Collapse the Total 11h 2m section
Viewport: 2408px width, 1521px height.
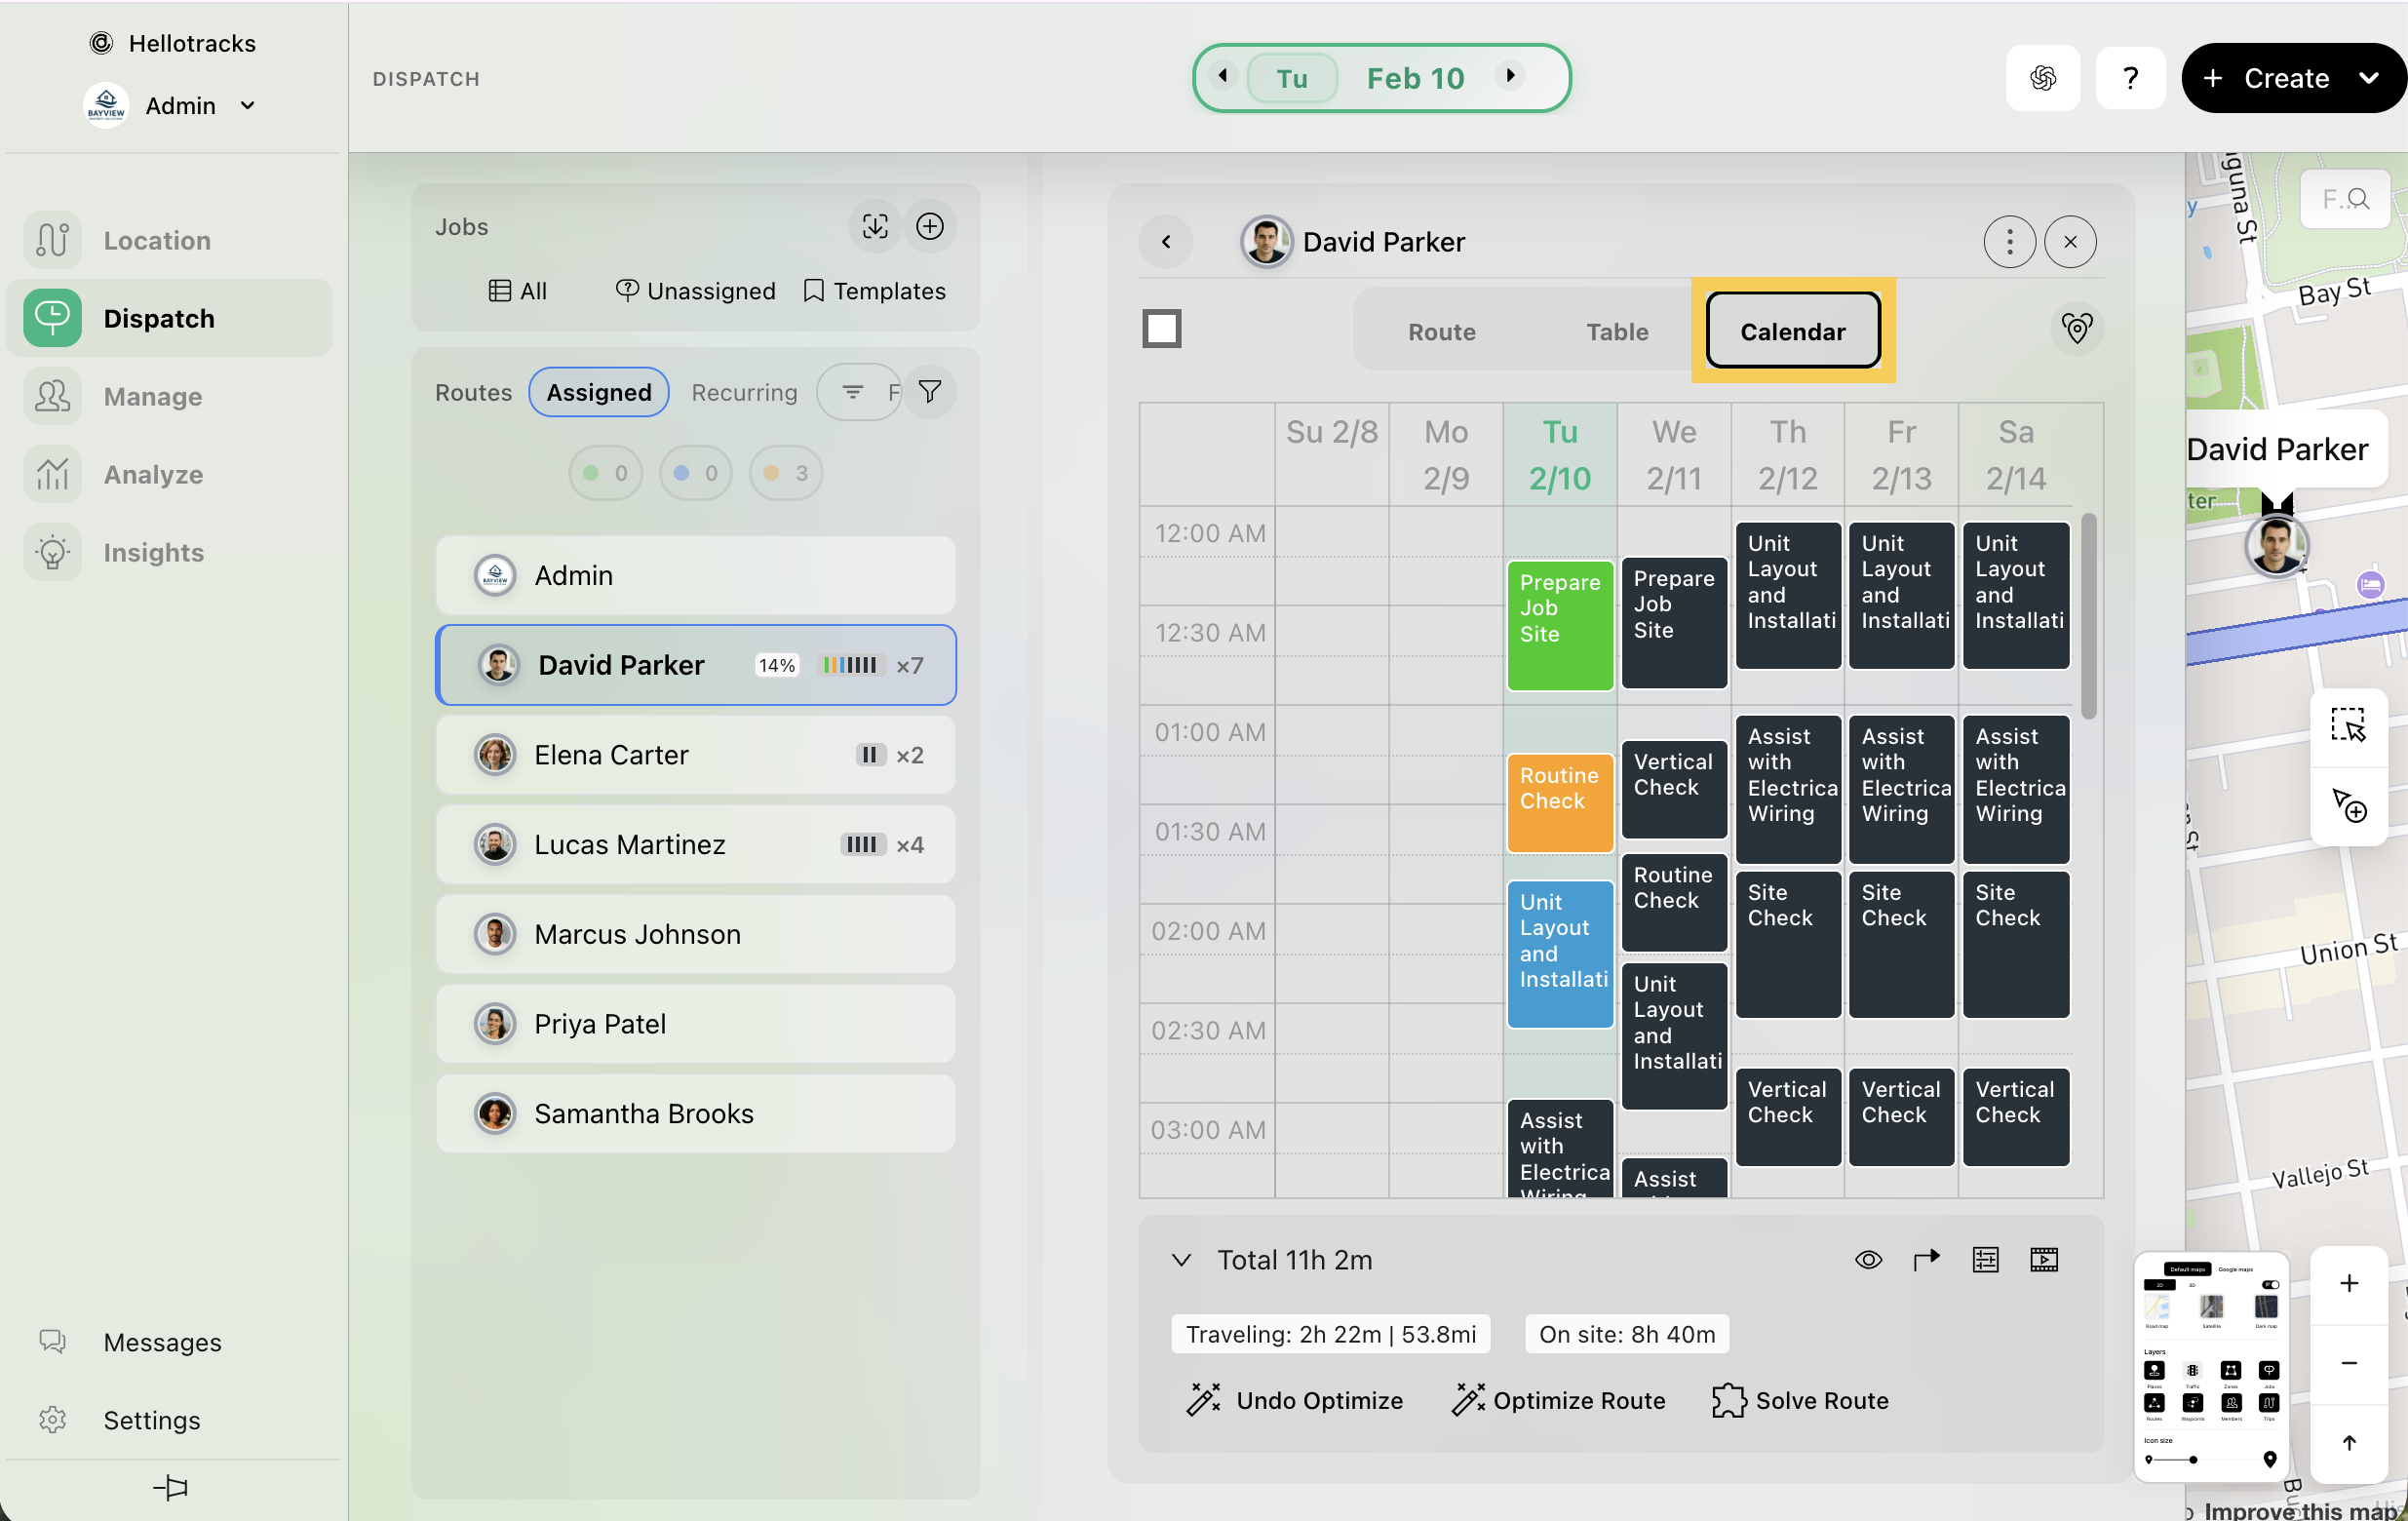tap(1181, 1259)
